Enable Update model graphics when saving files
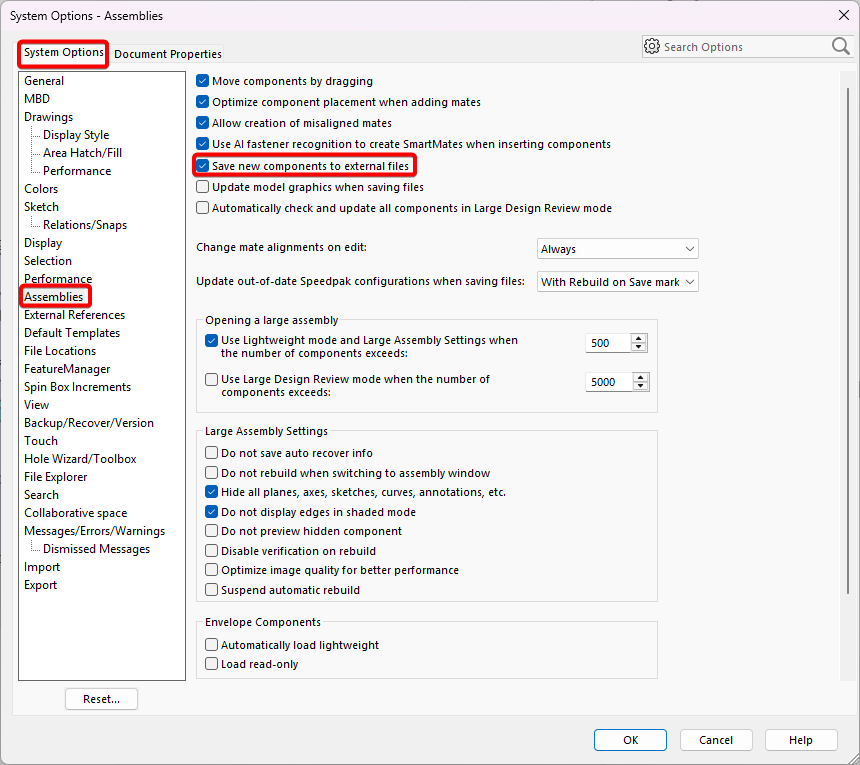Image resolution: width=860 pixels, height=765 pixels. tap(202, 187)
